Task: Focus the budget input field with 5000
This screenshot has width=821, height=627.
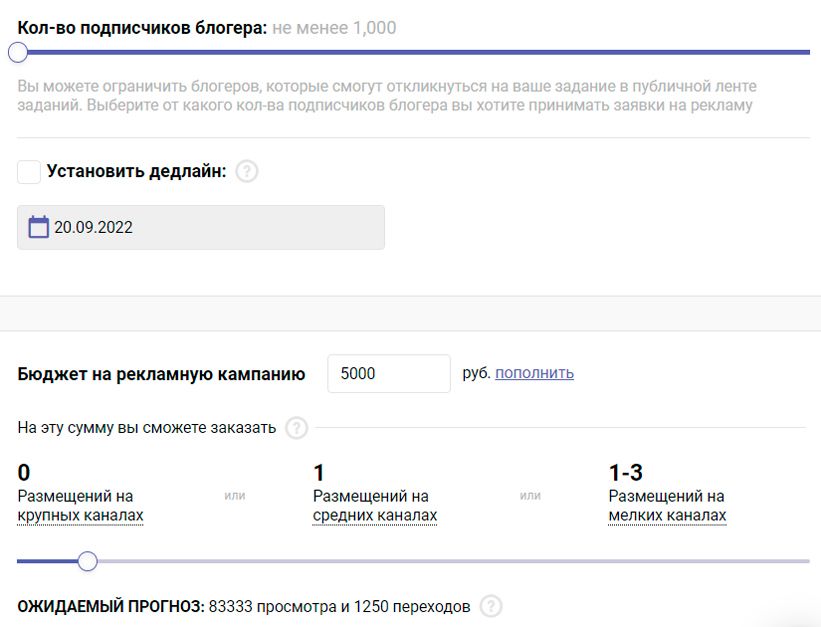Action: click(x=388, y=373)
